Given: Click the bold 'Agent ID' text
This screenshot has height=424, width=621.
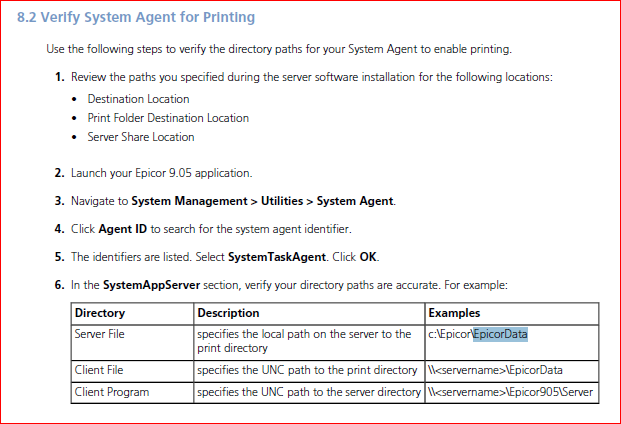Looking at the screenshot, I should coord(123,229).
